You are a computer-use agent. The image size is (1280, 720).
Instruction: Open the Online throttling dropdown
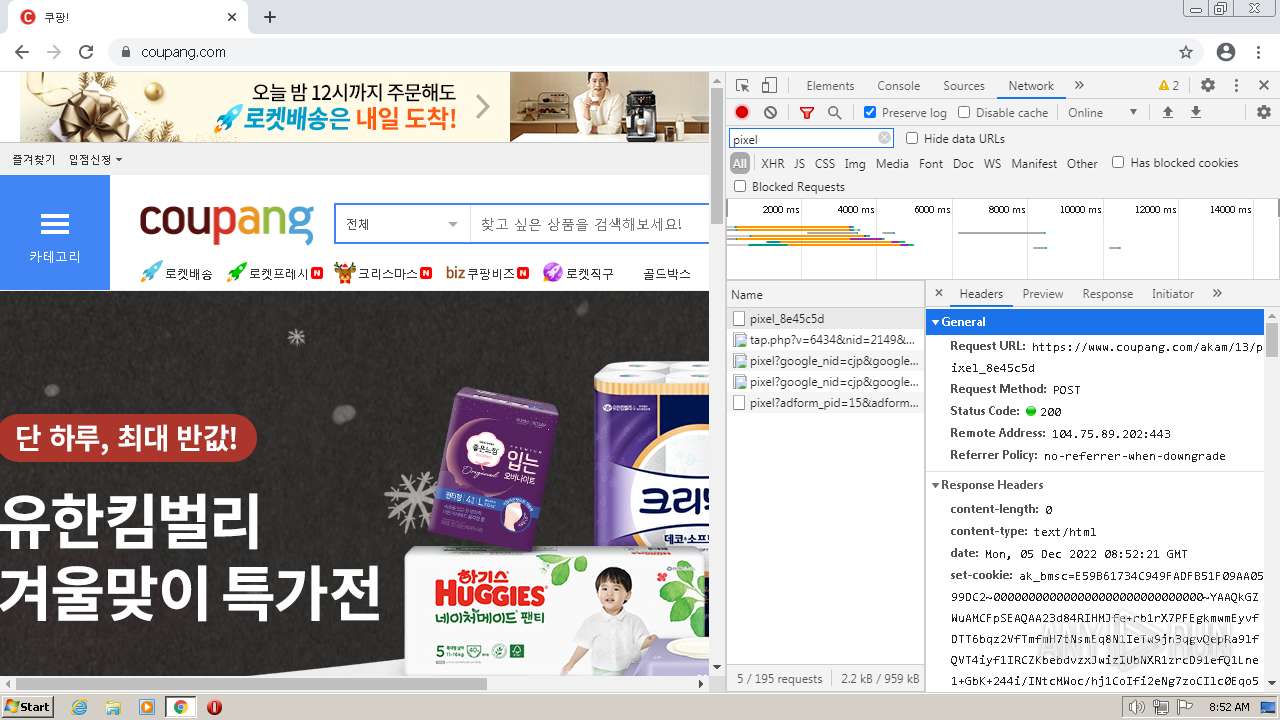pos(1102,113)
